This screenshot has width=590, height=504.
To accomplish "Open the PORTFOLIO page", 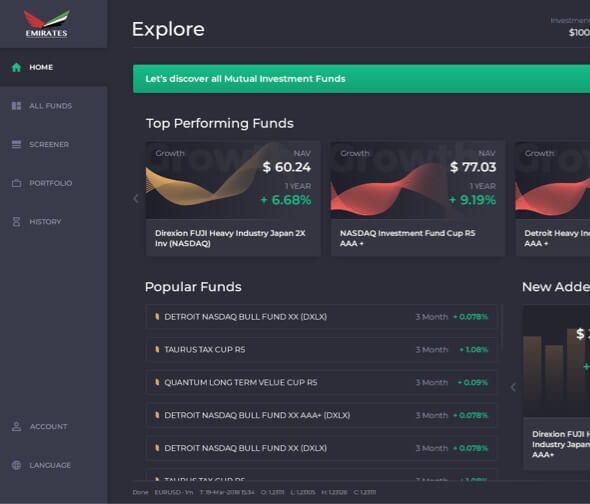I will (53, 183).
